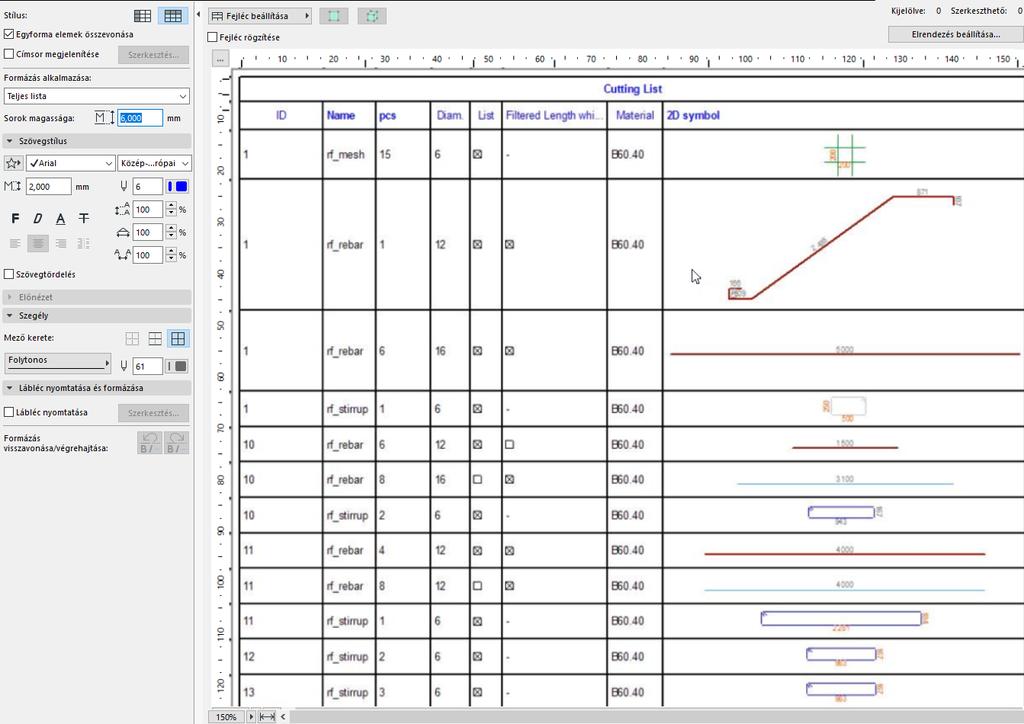Click the Sorok magassága 6,000 field
This screenshot has height=724, width=1024.
(x=140, y=118)
